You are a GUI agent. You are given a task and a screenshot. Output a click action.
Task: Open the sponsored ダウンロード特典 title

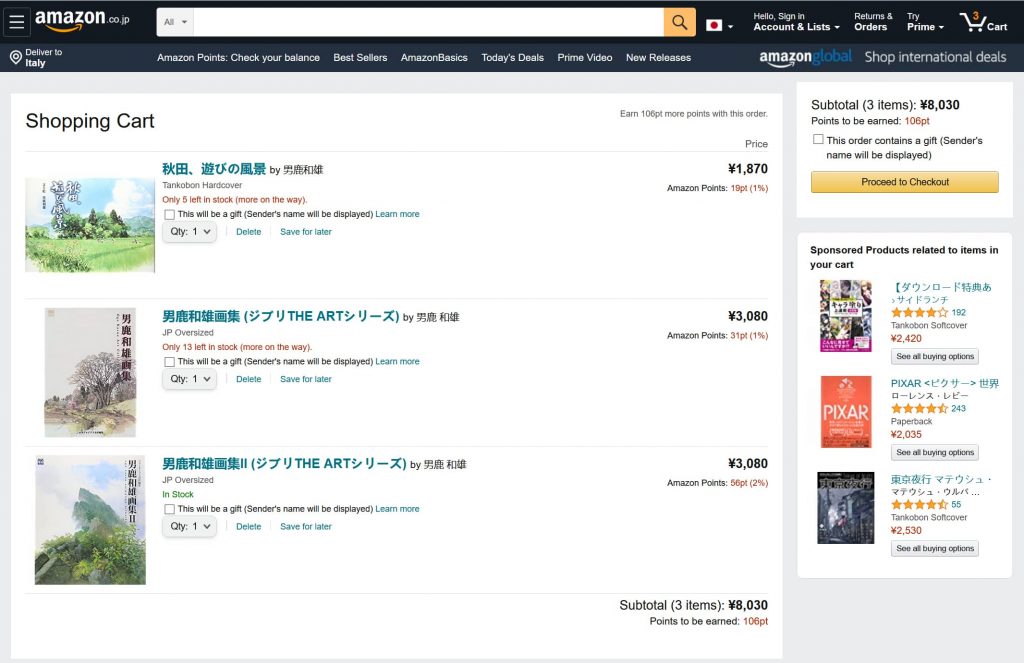click(941, 287)
